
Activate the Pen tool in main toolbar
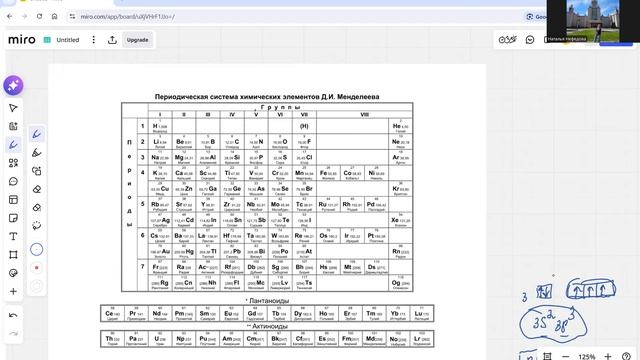pos(13,145)
